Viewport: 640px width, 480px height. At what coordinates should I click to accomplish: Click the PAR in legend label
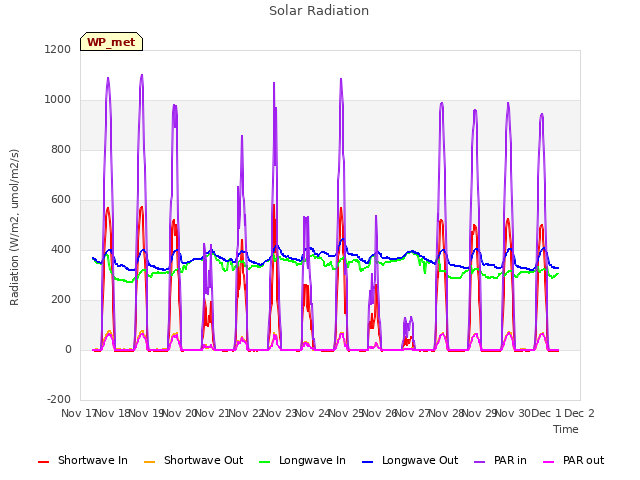[x=510, y=460]
